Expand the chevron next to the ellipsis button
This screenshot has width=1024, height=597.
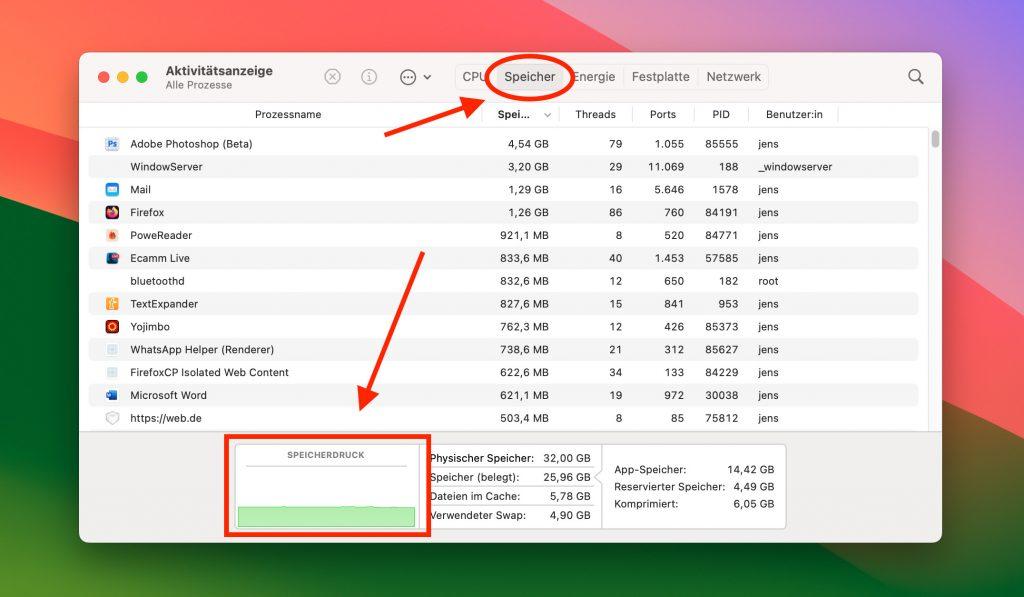(427, 77)
